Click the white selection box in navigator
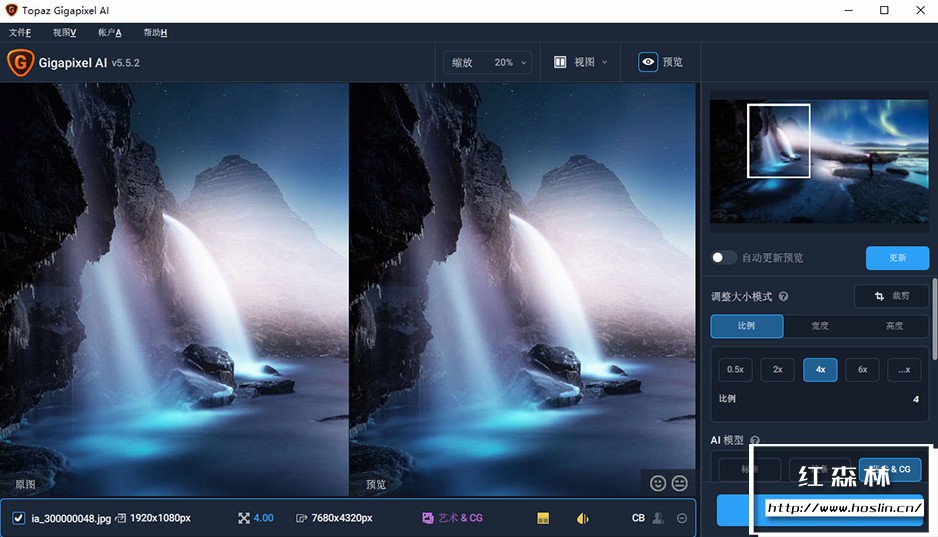Viewport: 938px width, 537px height. point(779,141)
